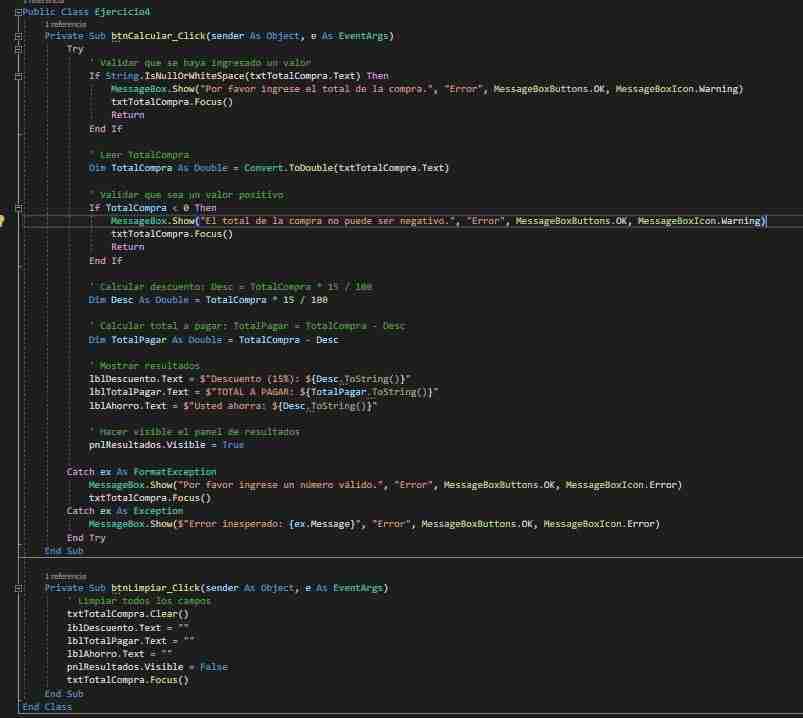Collapse the Try block outline

[17, 49]
